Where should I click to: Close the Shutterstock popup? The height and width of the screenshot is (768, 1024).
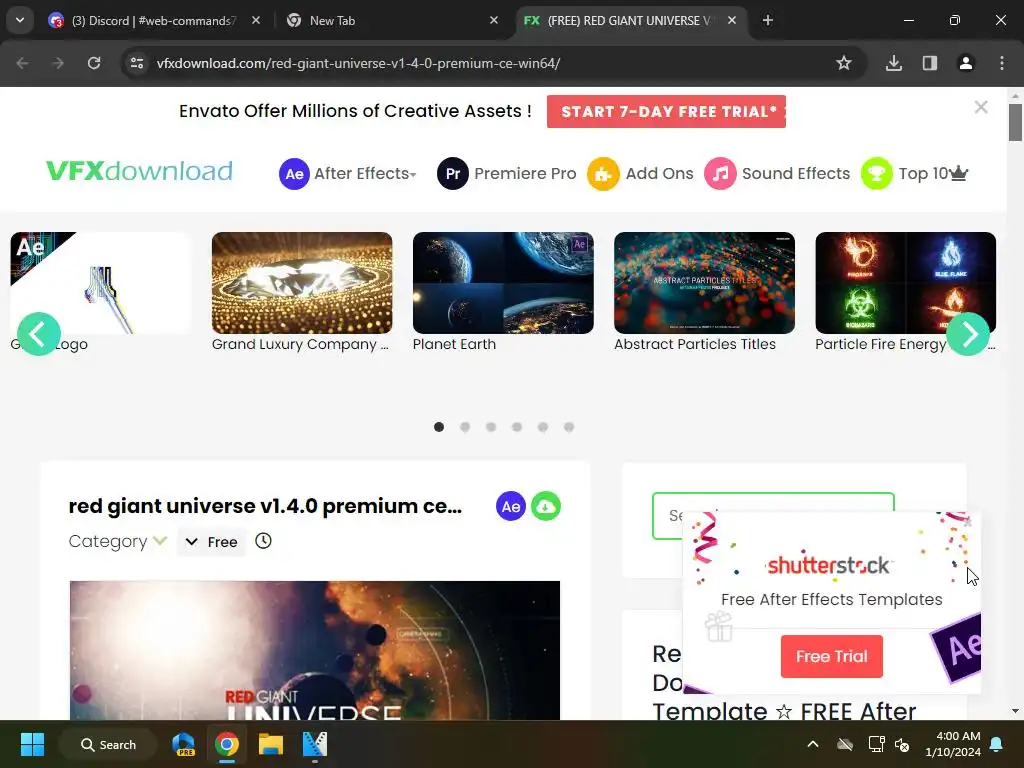click(x=968, y=522)
